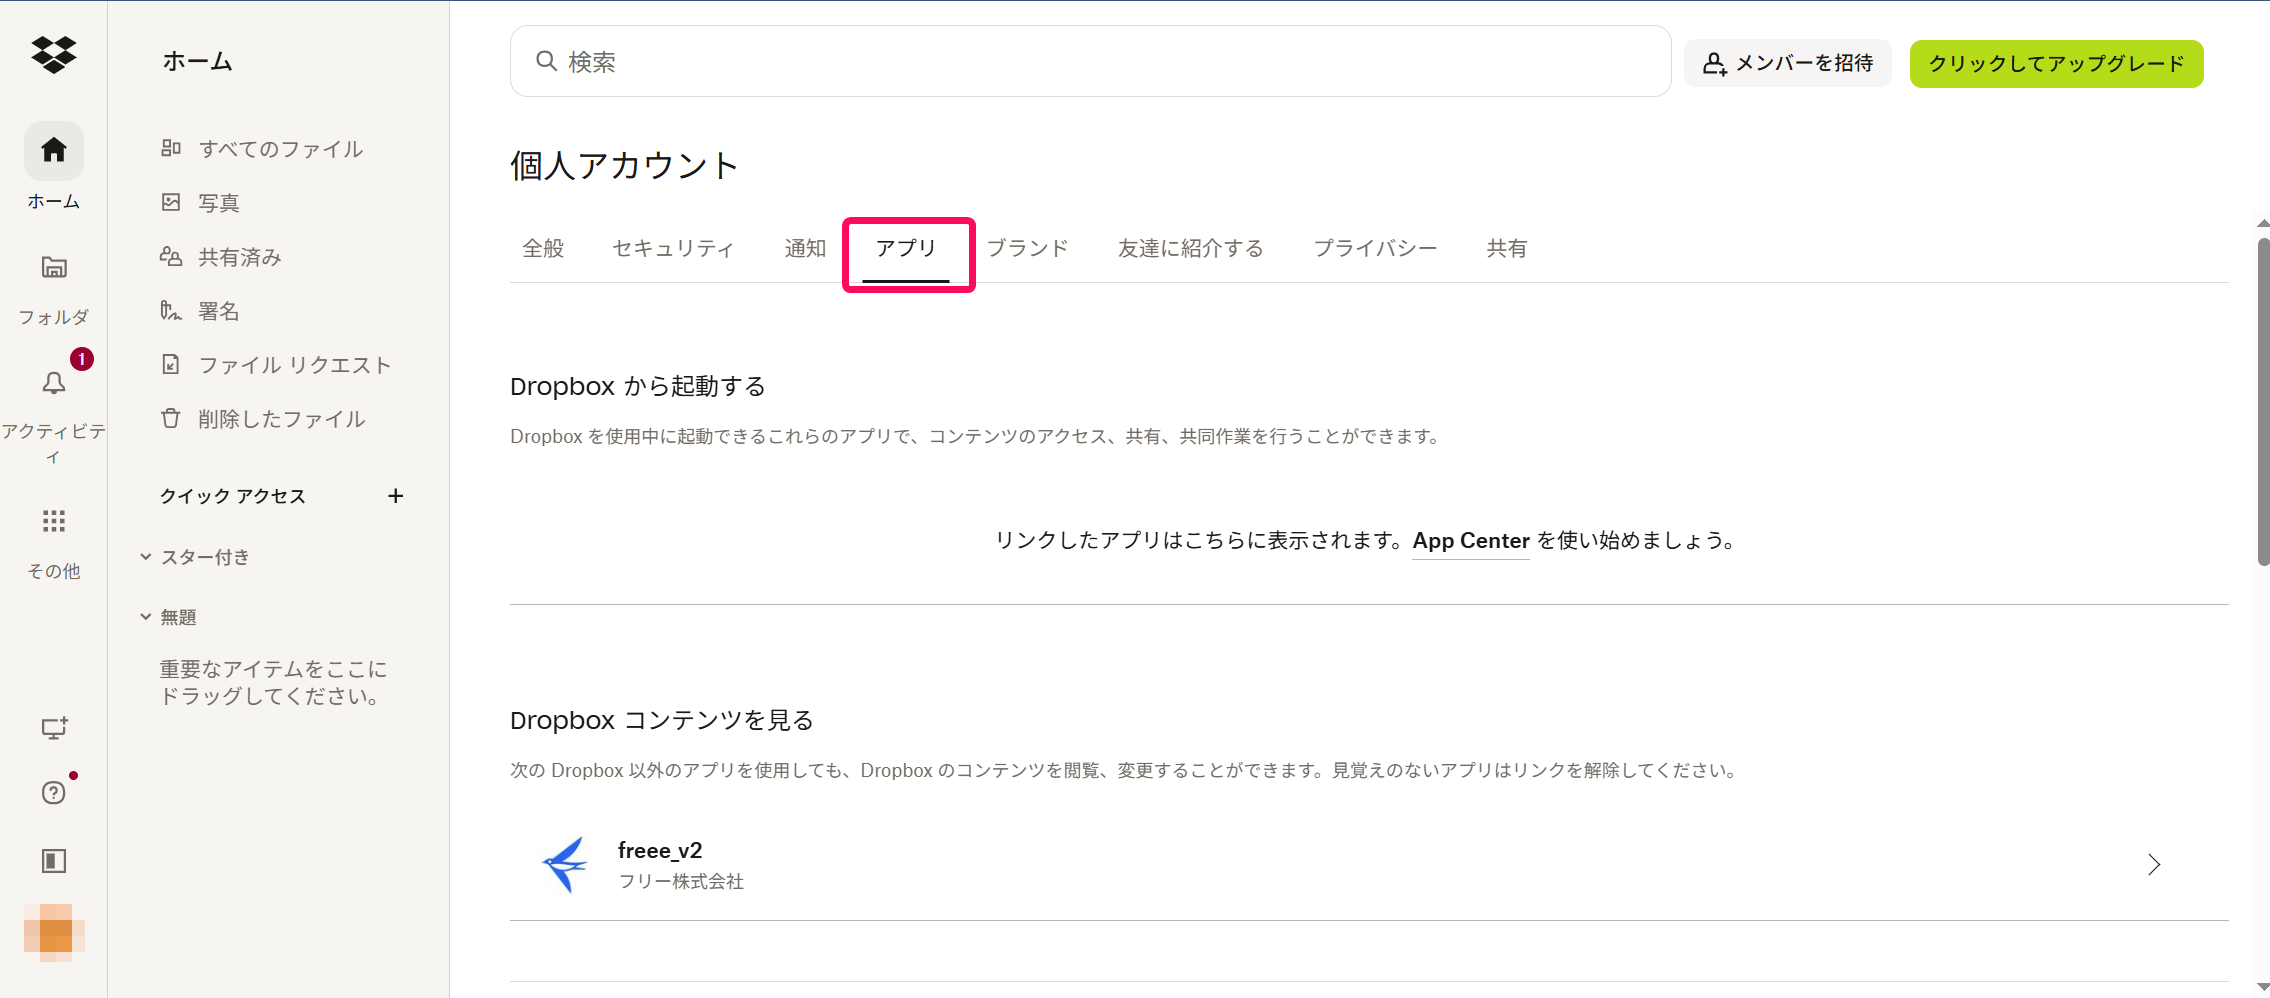Click the scrollbar up arrow

2263,223
